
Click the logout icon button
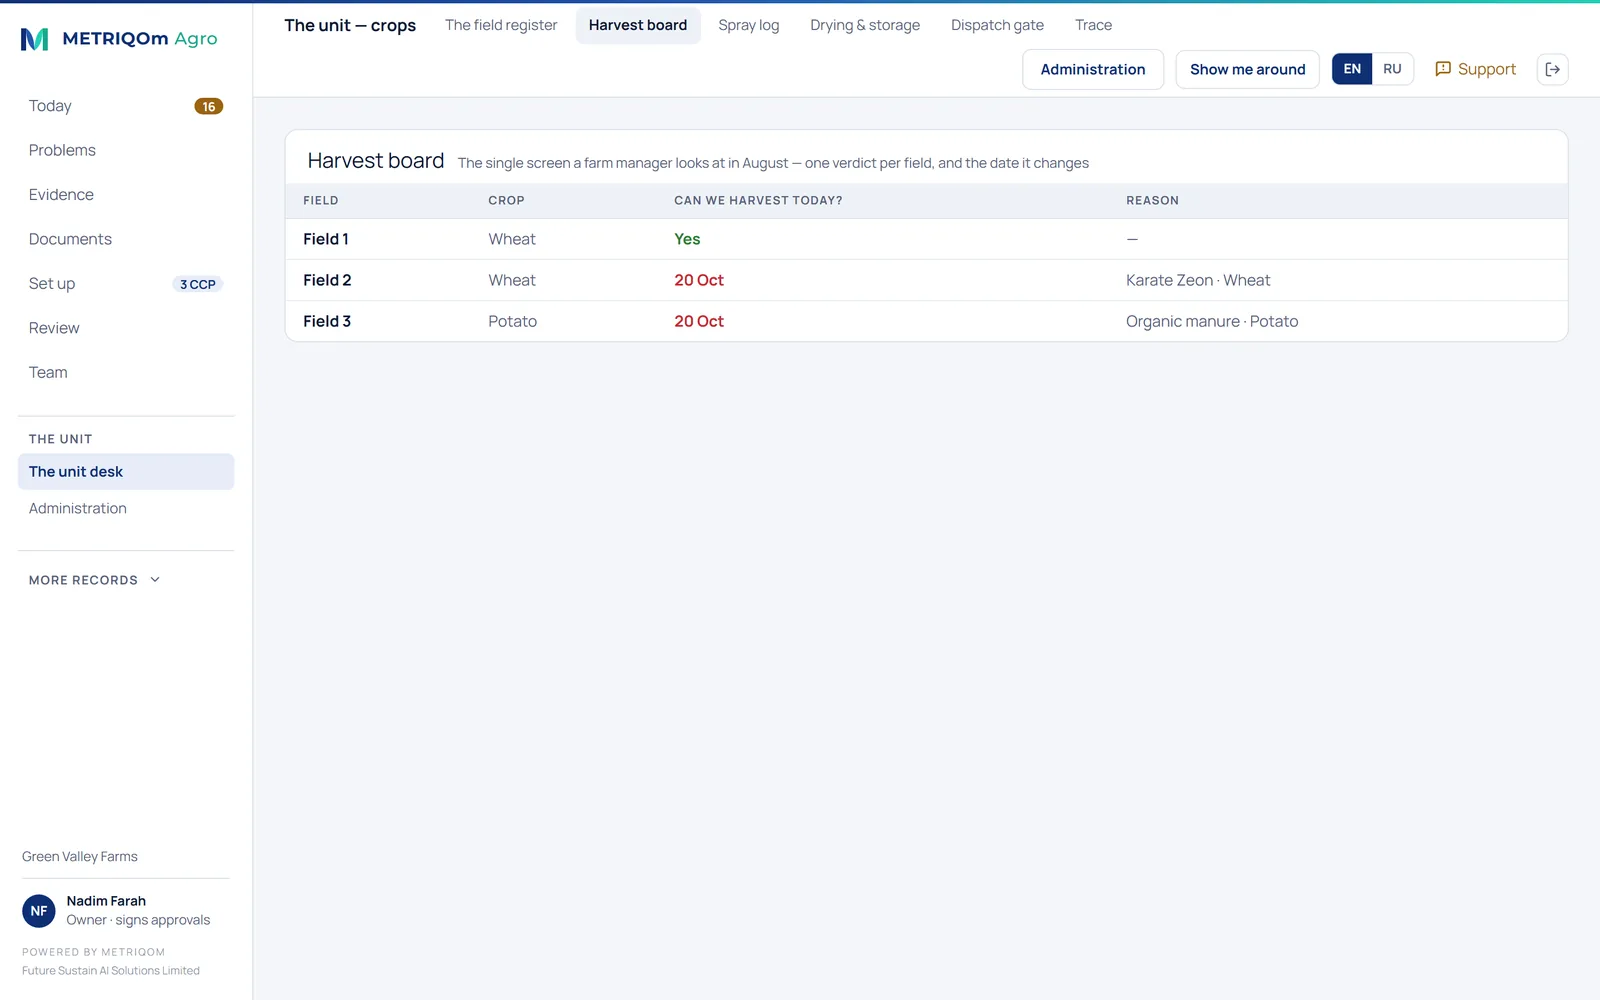[x=1552, y=69]
